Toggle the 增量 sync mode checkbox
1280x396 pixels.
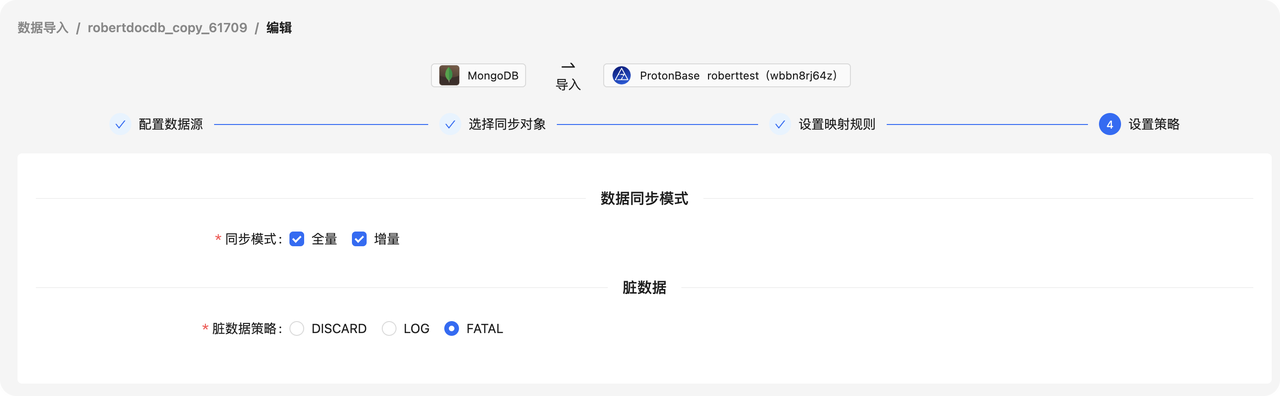coord(359,239)
